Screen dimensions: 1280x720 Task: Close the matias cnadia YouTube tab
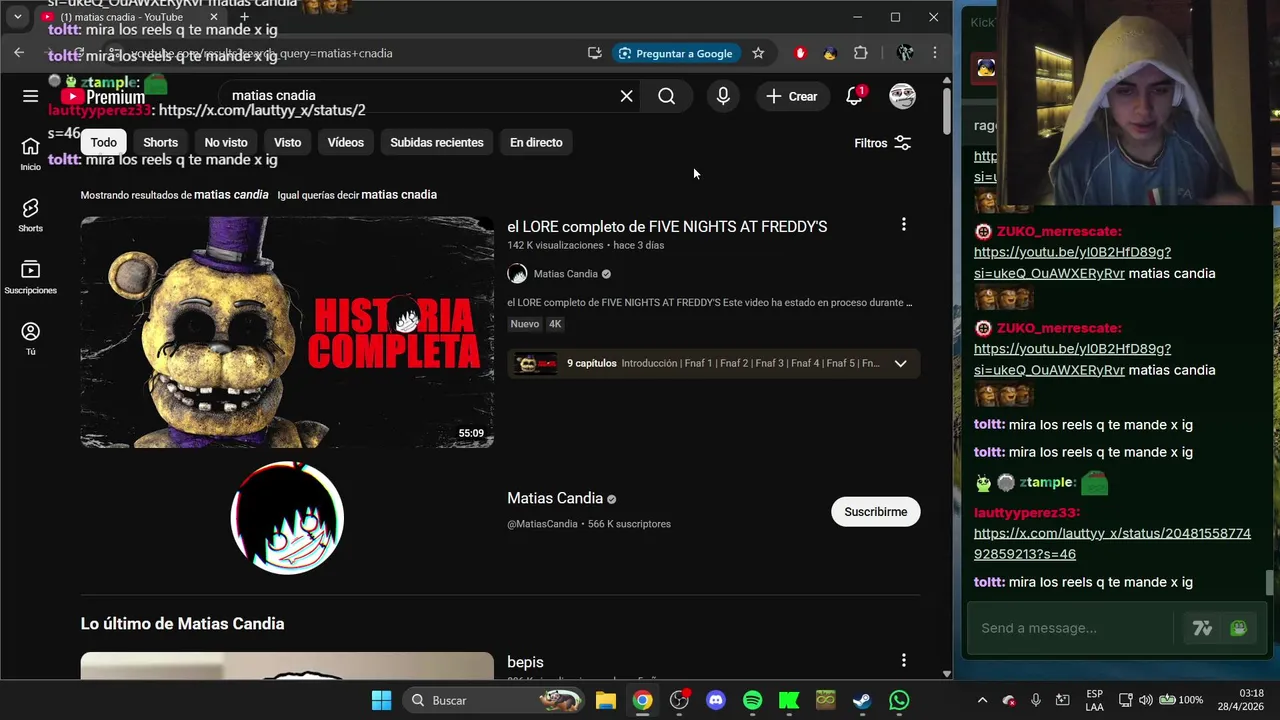pos(214,17)
